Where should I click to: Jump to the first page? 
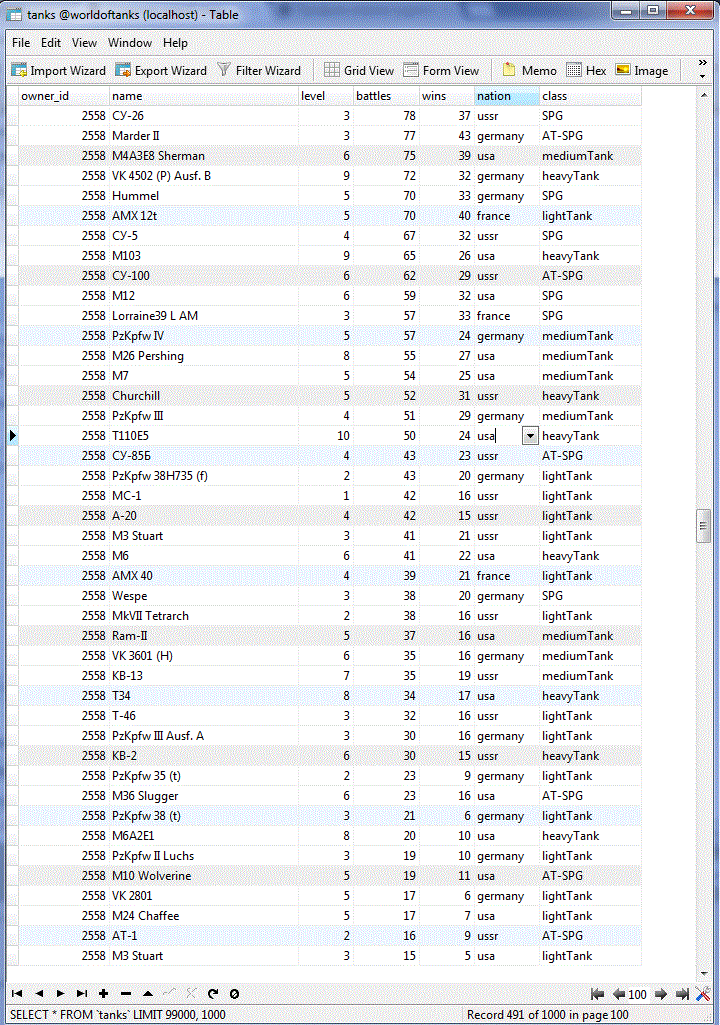pos(597,994)
